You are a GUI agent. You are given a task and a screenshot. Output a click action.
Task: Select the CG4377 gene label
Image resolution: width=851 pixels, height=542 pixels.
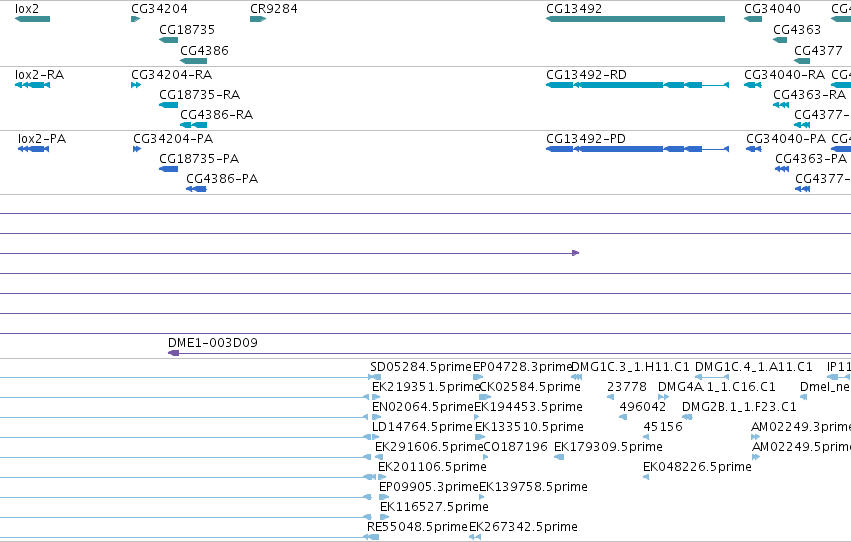[x=818, y=50]
